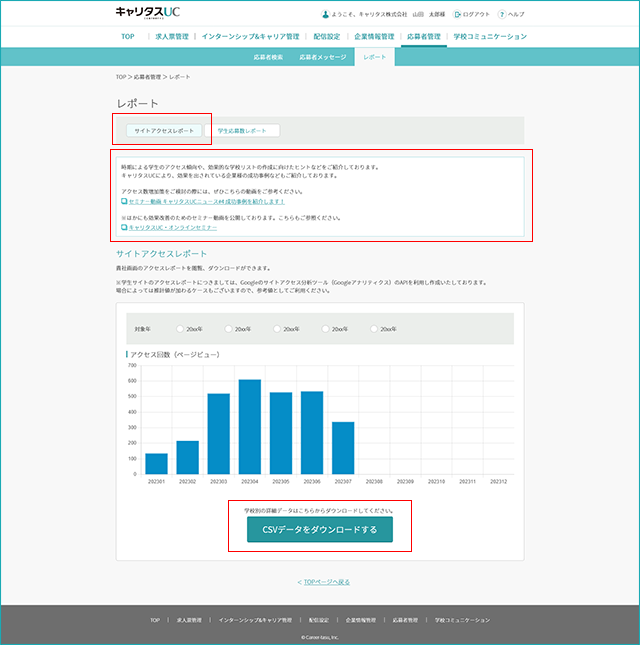Viewport: 640px width, 645px height.
Task: Select the サイトアクセスレポート tab
Action: (164, 130)
